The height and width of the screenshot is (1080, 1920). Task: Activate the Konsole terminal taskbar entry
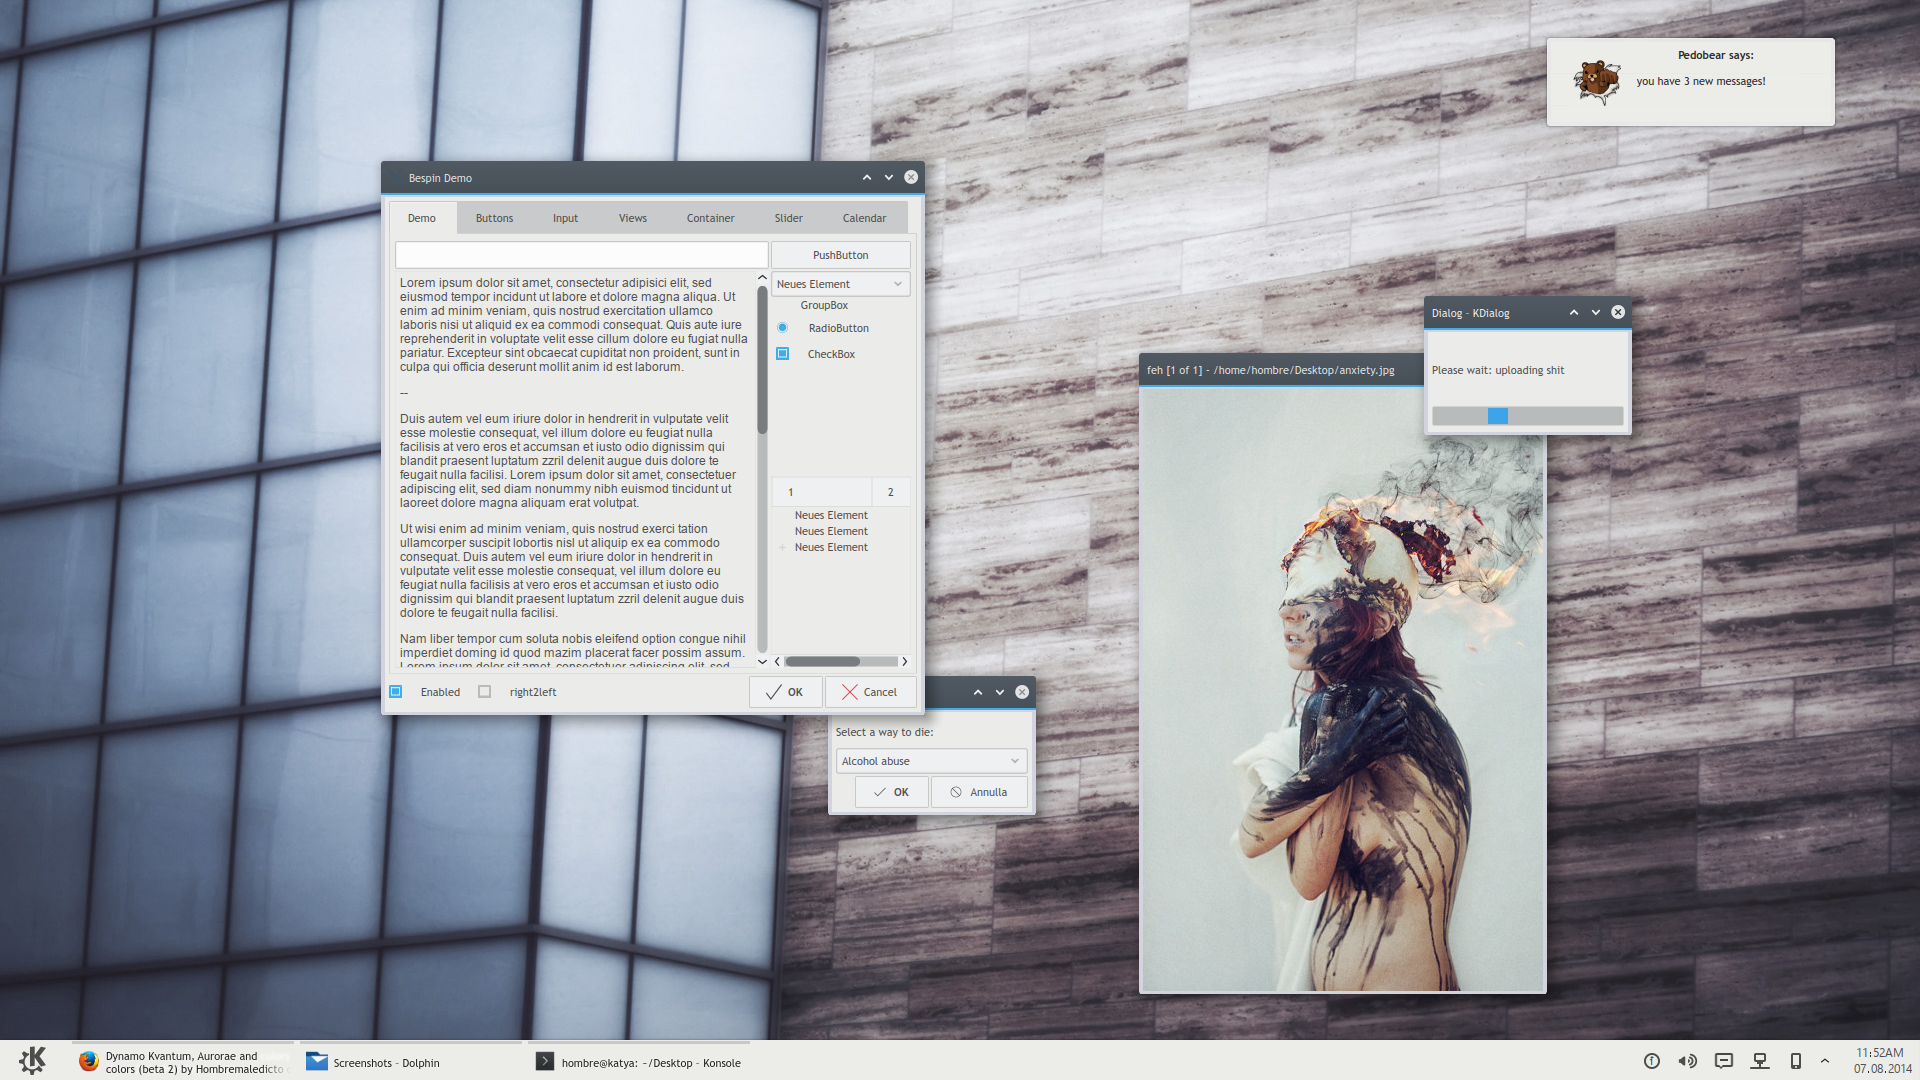click(639, 1062)
